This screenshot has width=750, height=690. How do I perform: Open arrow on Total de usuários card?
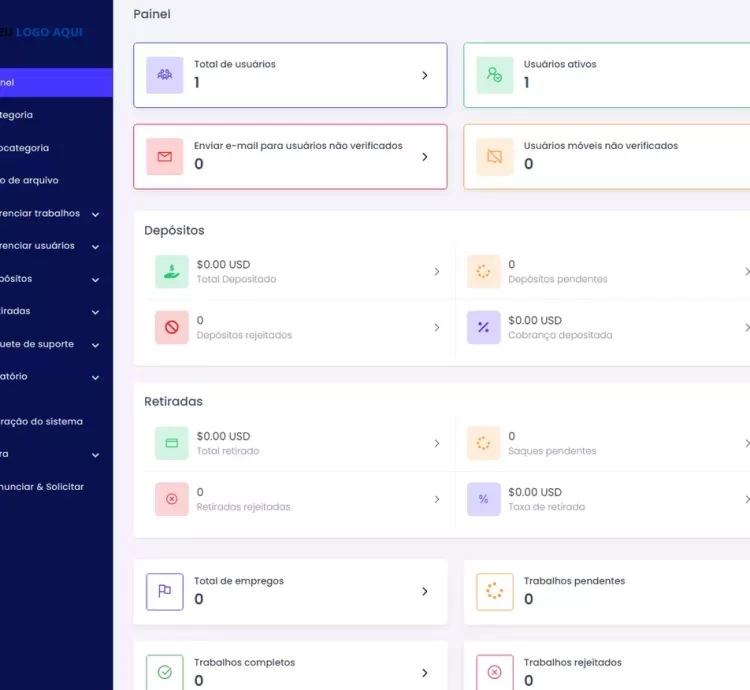point(424,75)
